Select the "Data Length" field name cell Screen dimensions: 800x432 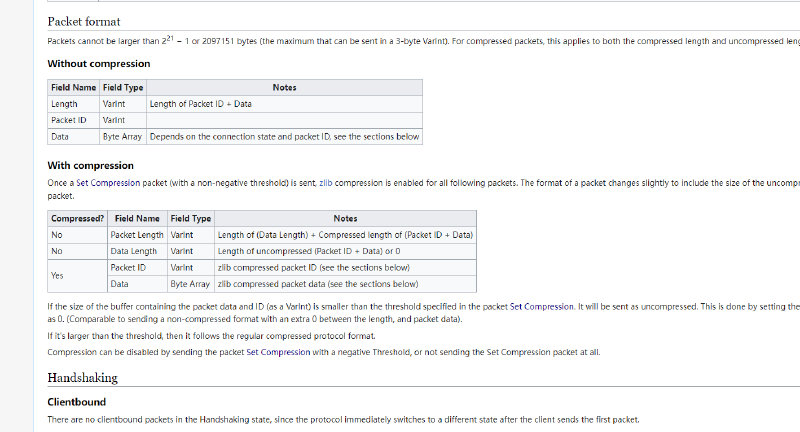click(133, 251)
